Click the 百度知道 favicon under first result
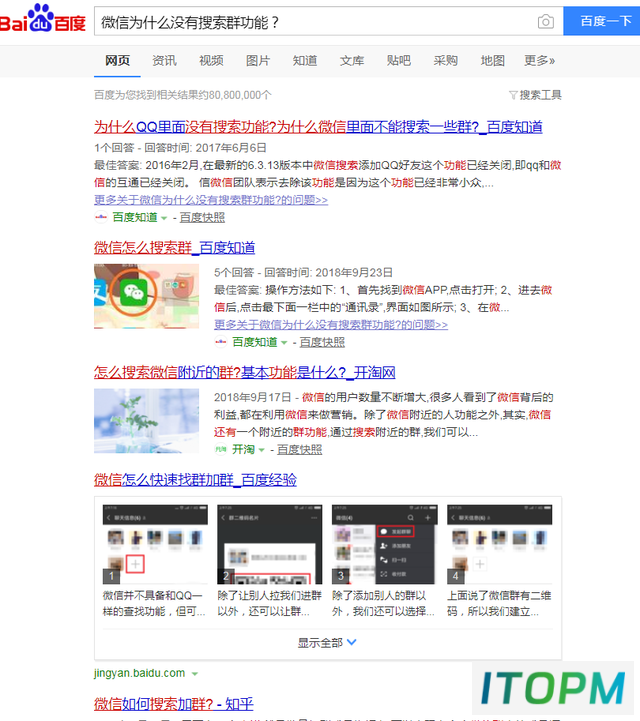The width and height of the screenshot is (640, 721). coord(101,217)
